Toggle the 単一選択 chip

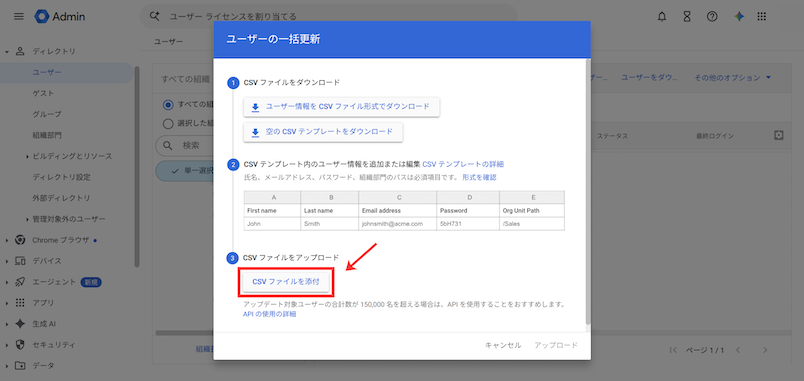[x=185, y=171]
